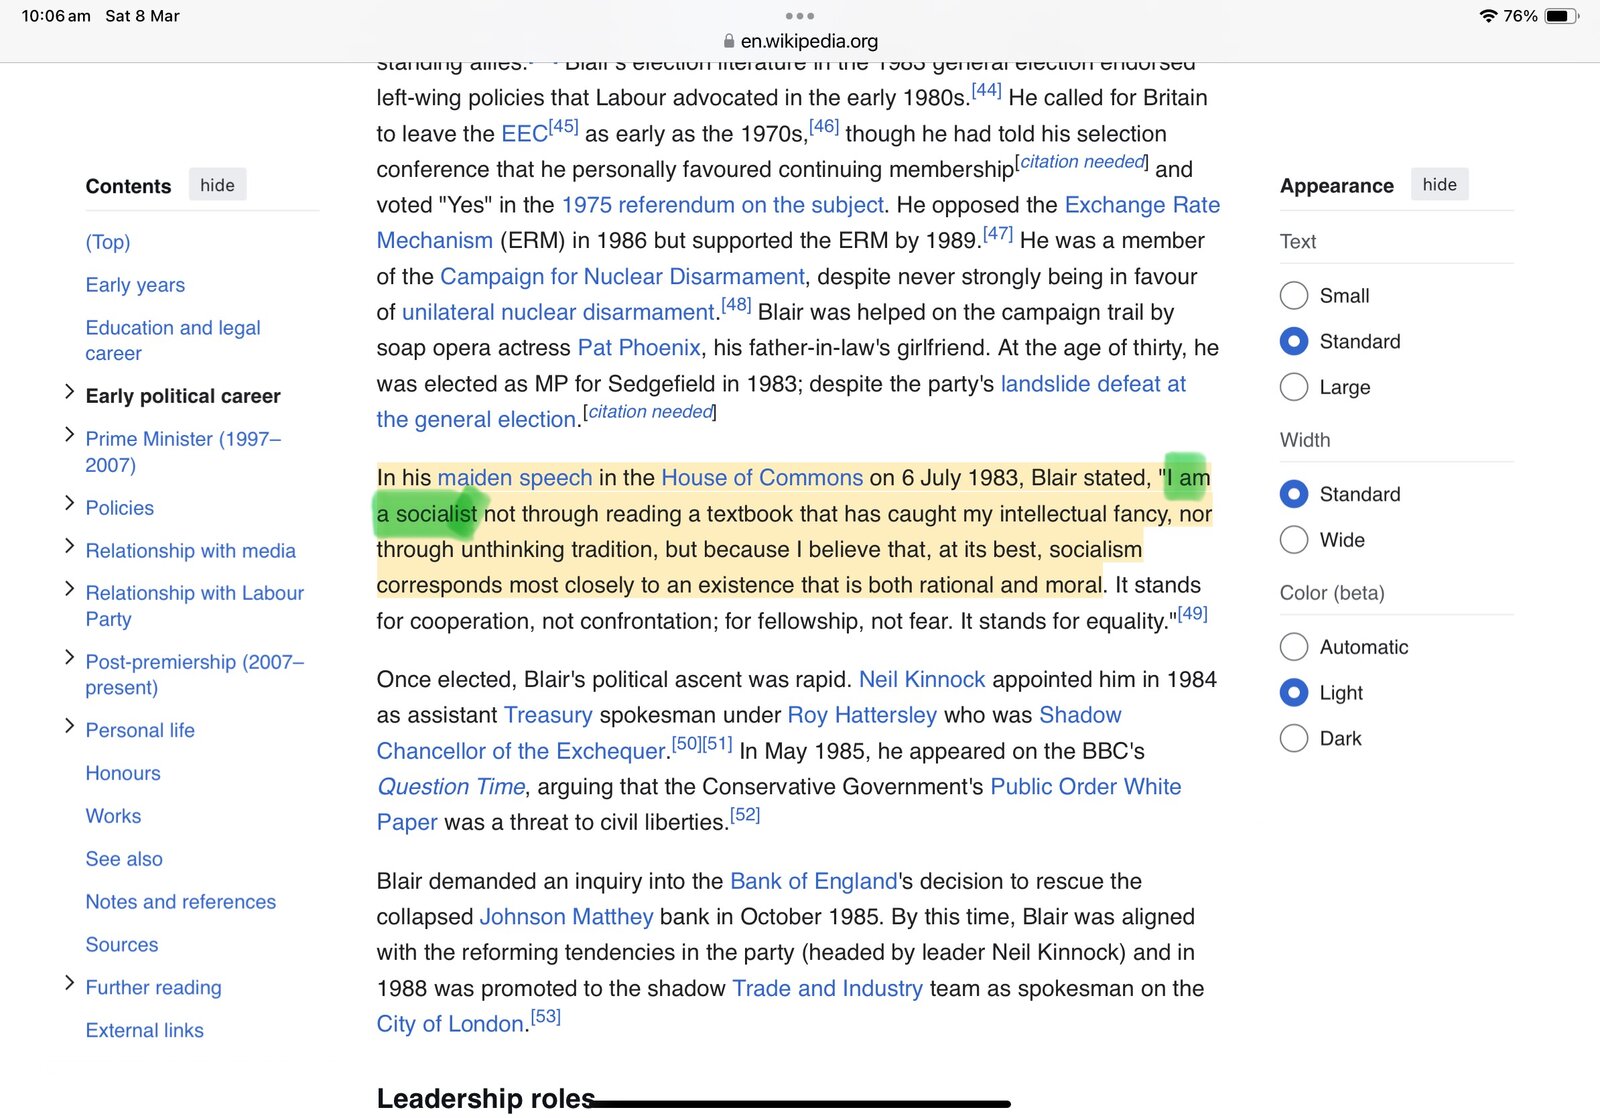Open the Neil Kinnock link
Image resolution: width=1600 pixels, height=1118 pixels.
pos(921,680)
